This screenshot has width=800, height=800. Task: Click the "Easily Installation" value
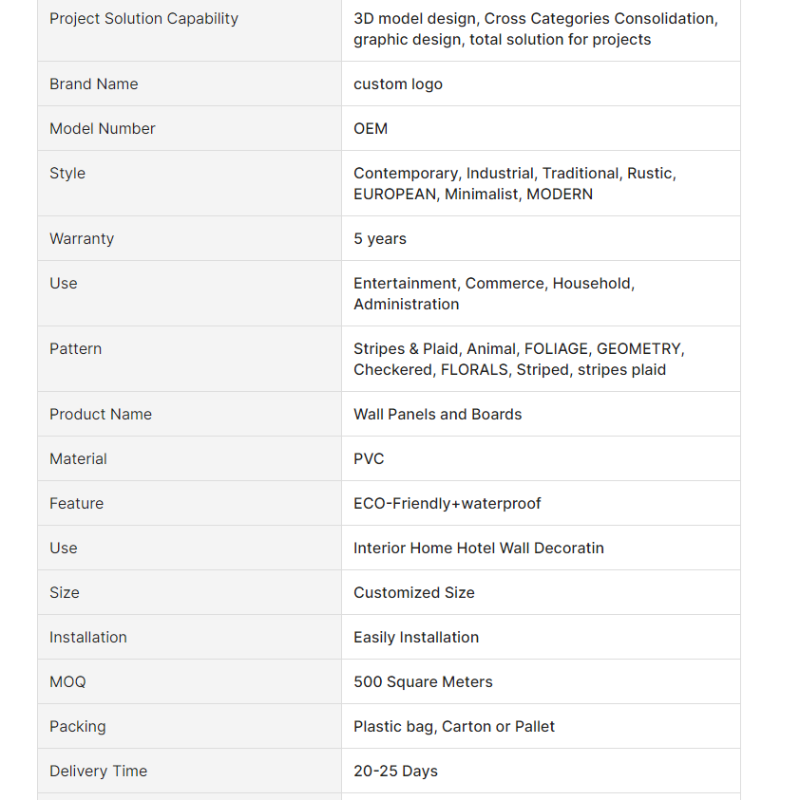(416, 637)
